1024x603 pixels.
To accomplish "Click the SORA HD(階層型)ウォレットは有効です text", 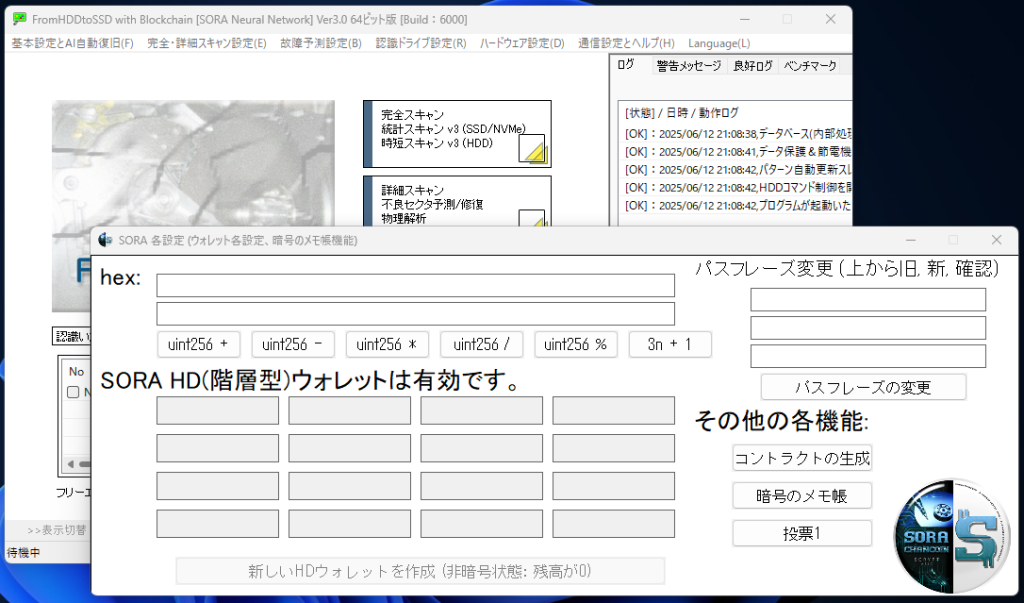I will tap(310, 380).
